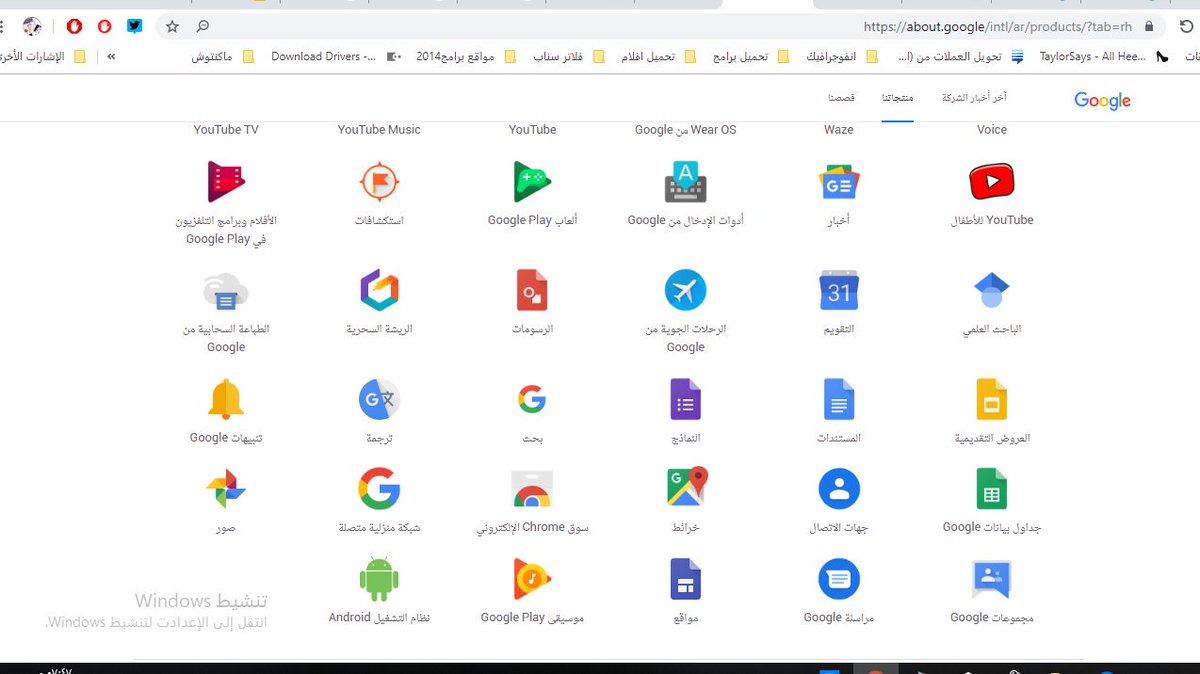1200x674 pixels.
Task: Expand the bookmarks overflow chevron
Action: [111, 57]
